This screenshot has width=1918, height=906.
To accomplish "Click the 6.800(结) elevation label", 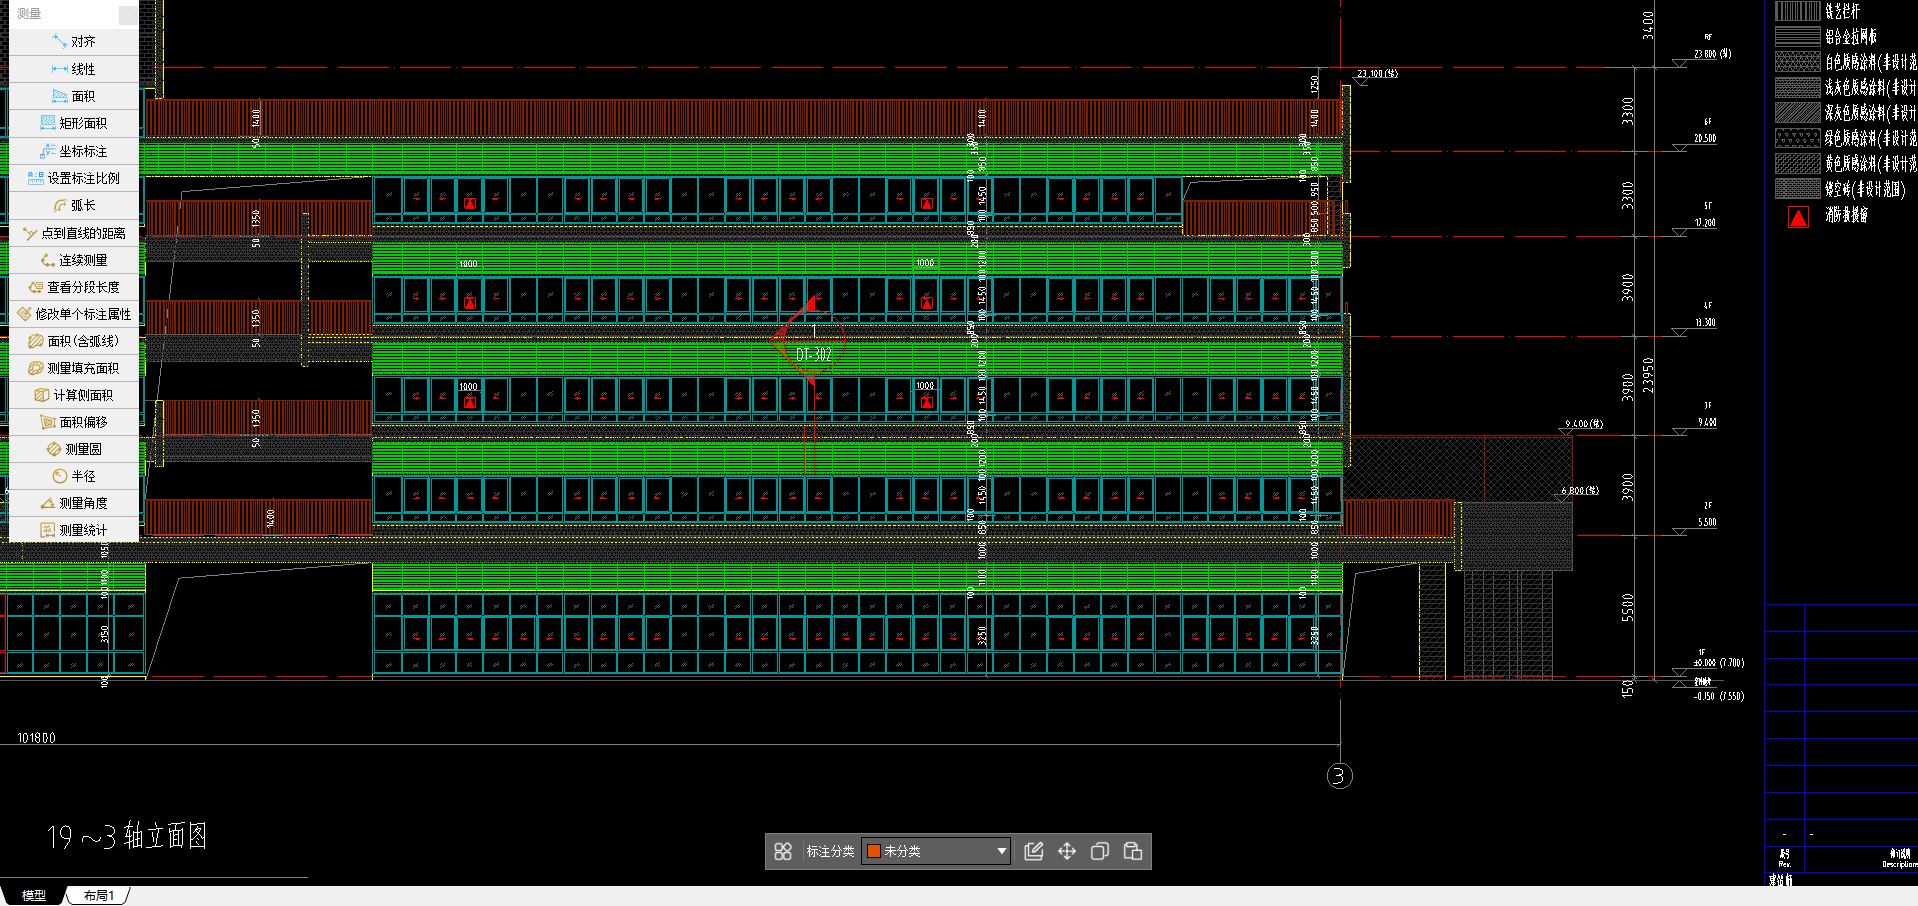I will pyautogui.click(x=1580, y=491).
